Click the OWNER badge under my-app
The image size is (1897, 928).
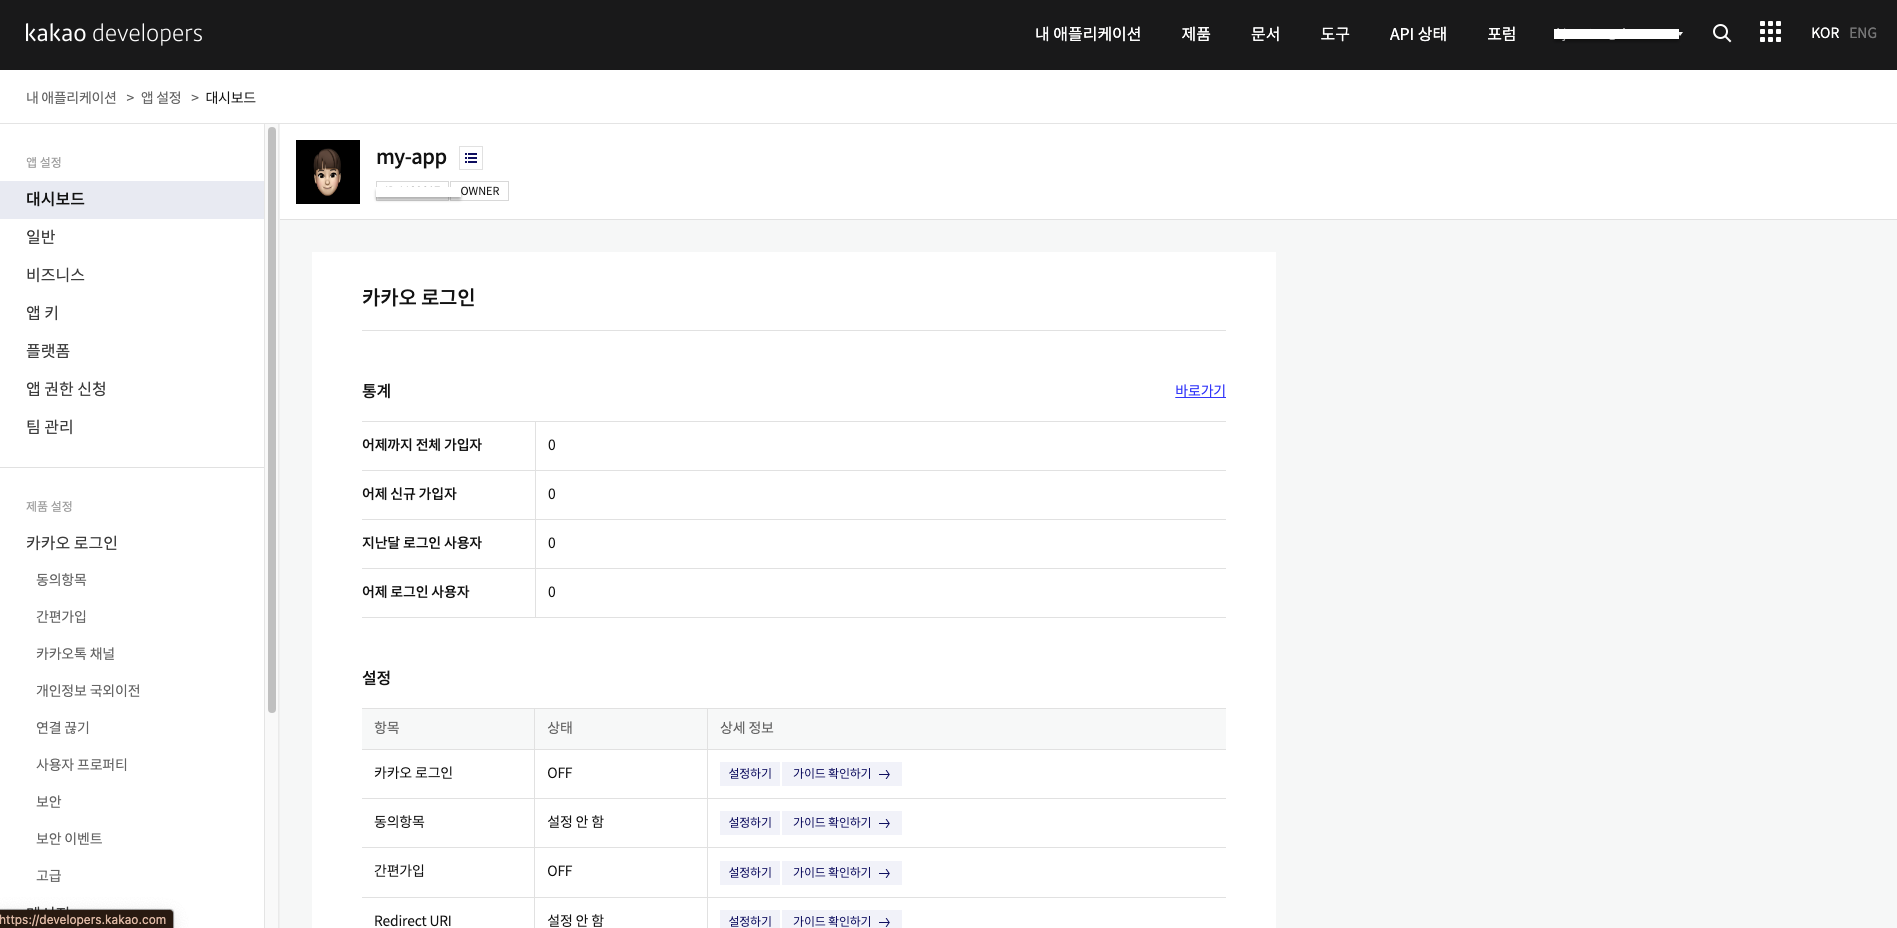pyautogui.click(x=480, y=191)
